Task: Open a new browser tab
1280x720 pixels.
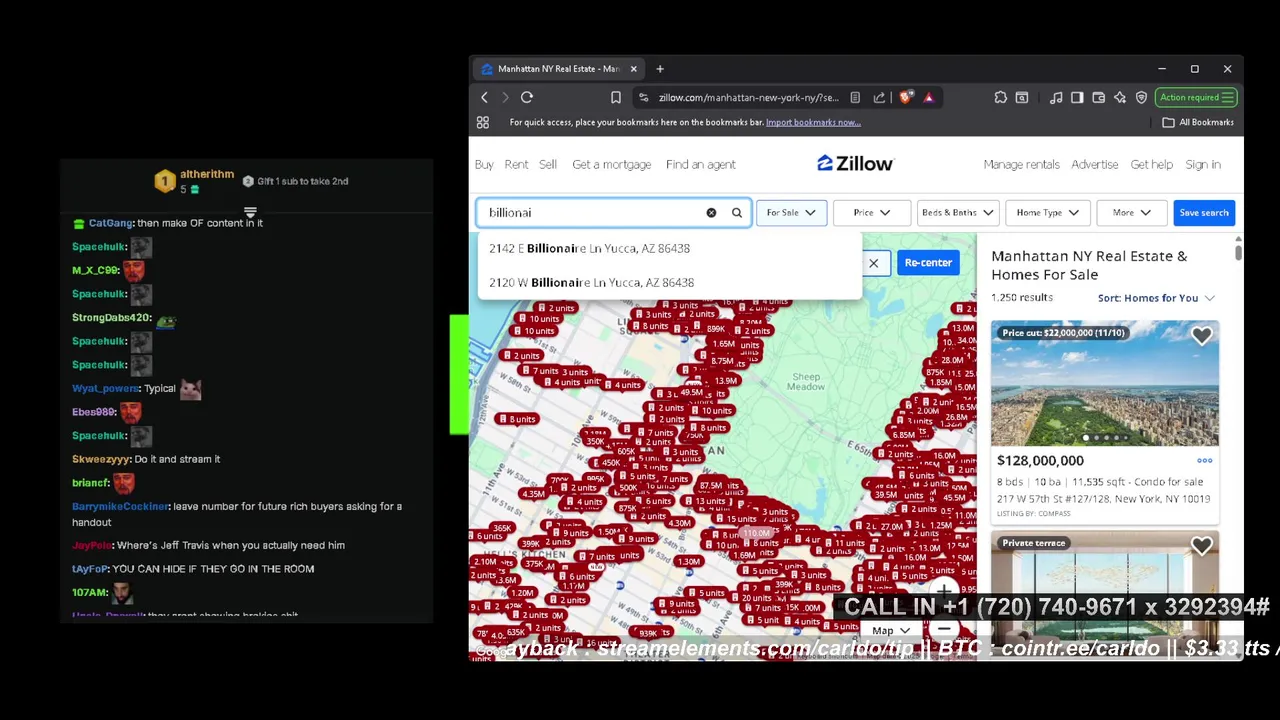Action: [660, 69]
